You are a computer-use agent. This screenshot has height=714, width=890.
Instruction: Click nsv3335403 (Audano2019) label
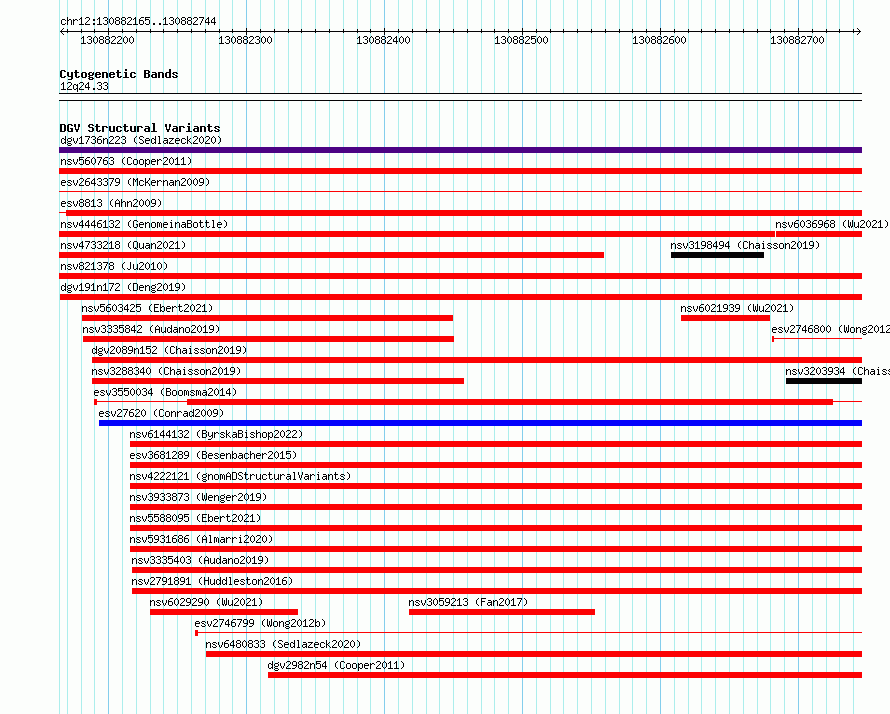[x=200, y=560]
